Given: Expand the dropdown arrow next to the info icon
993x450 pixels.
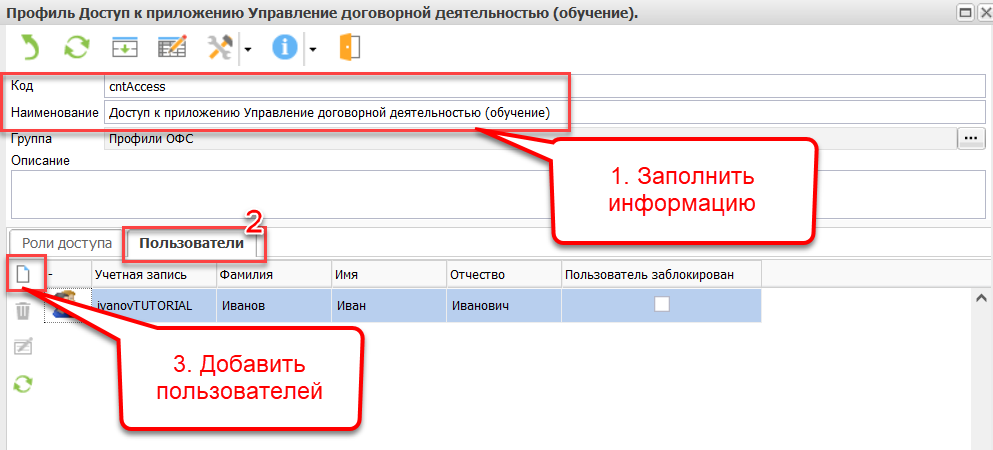Looking at the screenshot, I should click(x=312, y=49).
